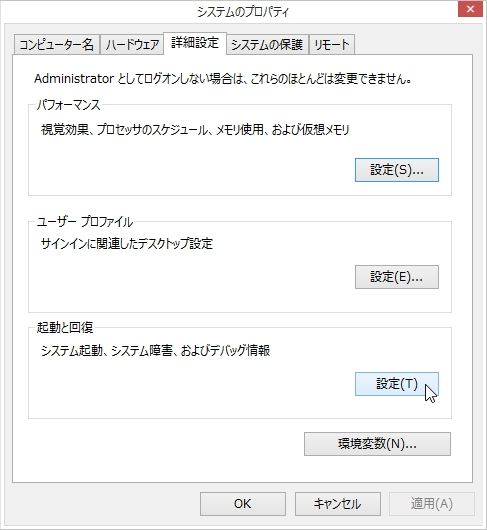487x530 pixels.
Task: Click the キャンセル button
Action: point(338,504)
